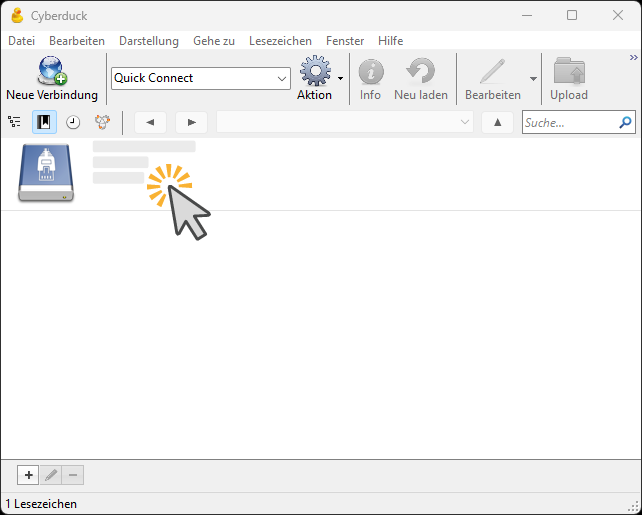
Task: Open the Aktion dropdown arrow
Action: pyautogui.click(x=340, y=79)
